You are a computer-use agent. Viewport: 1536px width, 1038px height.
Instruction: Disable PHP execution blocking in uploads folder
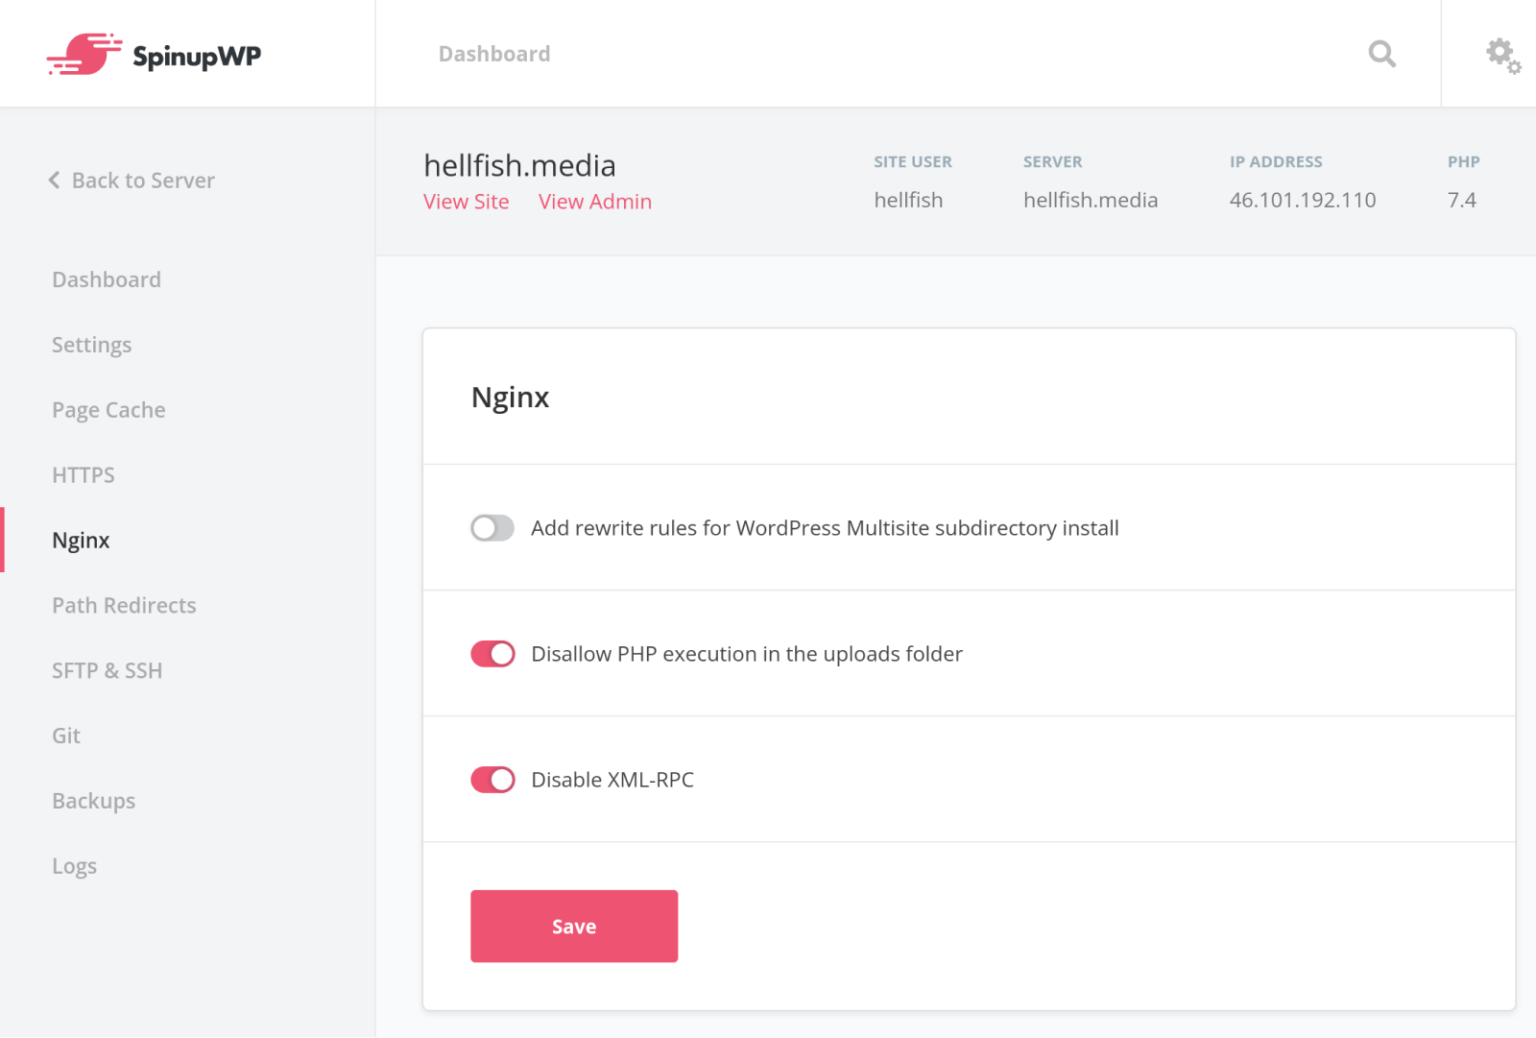(492, 654)
